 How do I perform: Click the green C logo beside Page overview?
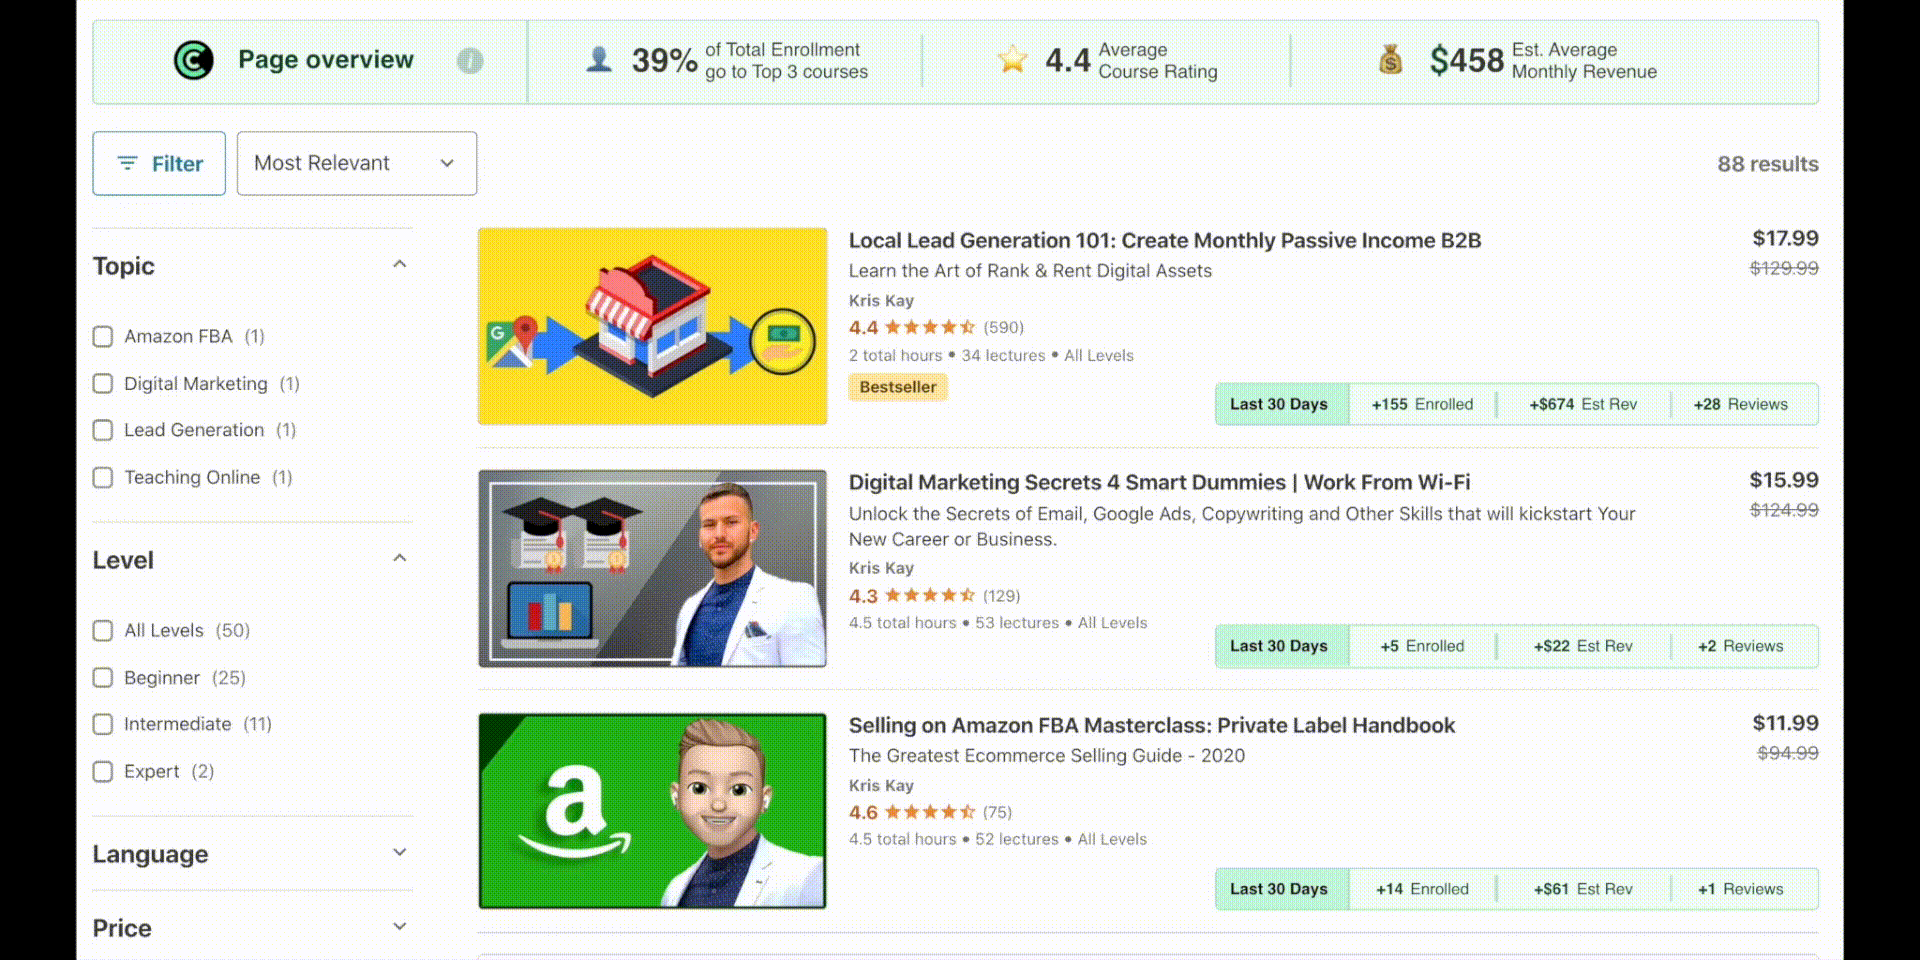(x=193, y=60)
